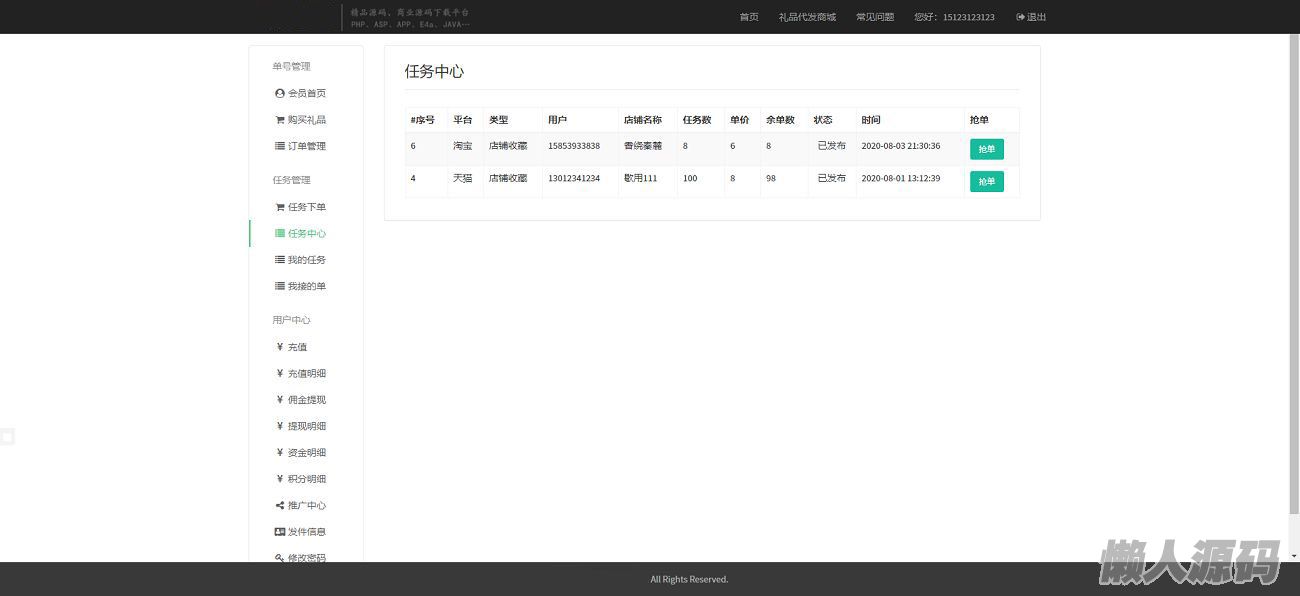Select 资金明细 in the user center menu
This screenshot has width=1300, height=596.
(307, 452)
